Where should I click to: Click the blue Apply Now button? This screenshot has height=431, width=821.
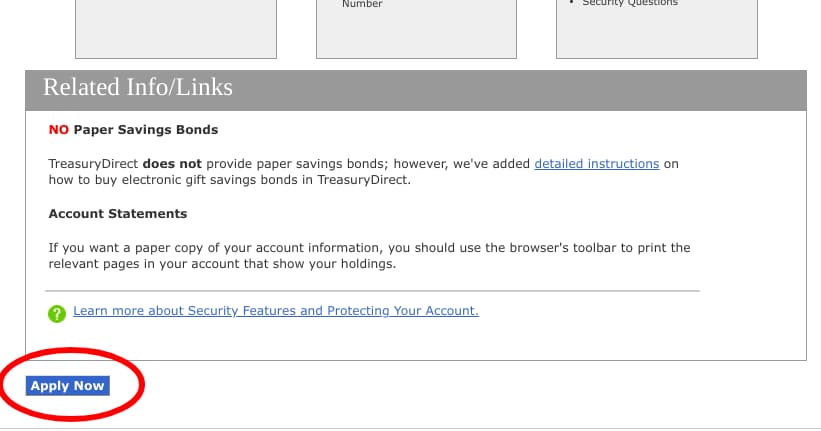(68, 386)
